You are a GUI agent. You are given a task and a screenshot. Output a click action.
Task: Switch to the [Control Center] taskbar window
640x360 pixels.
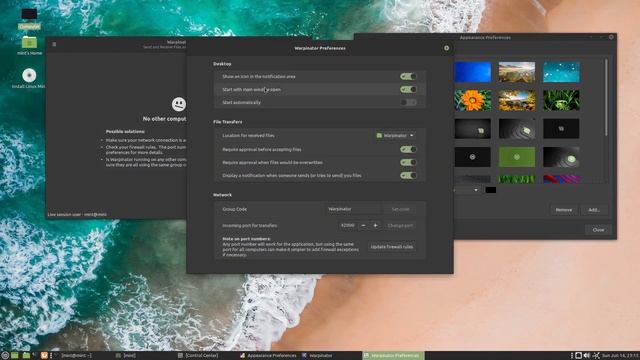tap(201, 356)
